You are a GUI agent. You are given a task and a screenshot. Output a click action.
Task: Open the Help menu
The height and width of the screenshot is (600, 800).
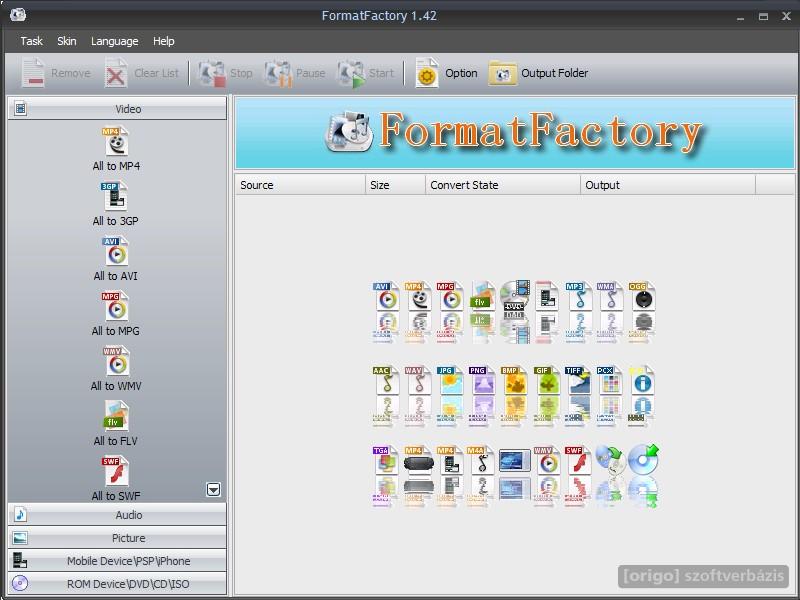163,41
